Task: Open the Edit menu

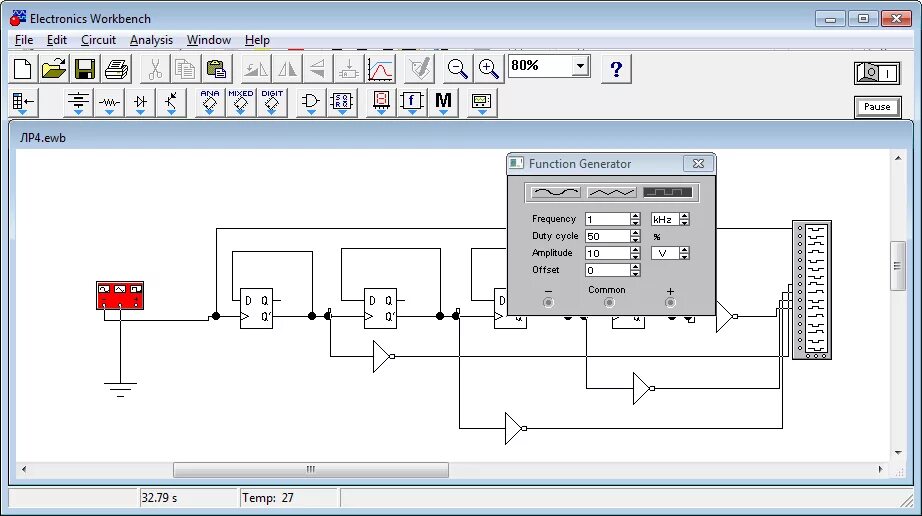Action: 56,40
